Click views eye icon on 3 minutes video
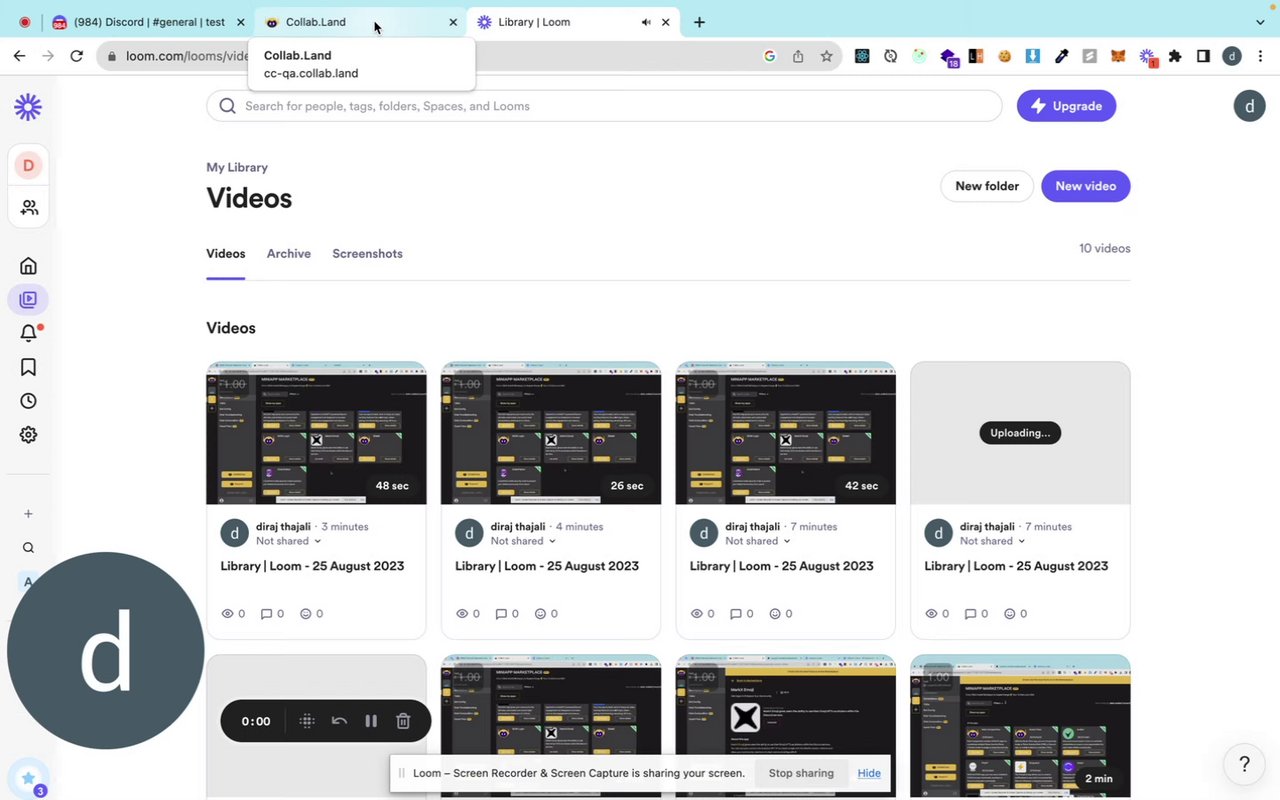Image resolution: width=1280 pixels, height=800 pixels. tap(227, 614)
